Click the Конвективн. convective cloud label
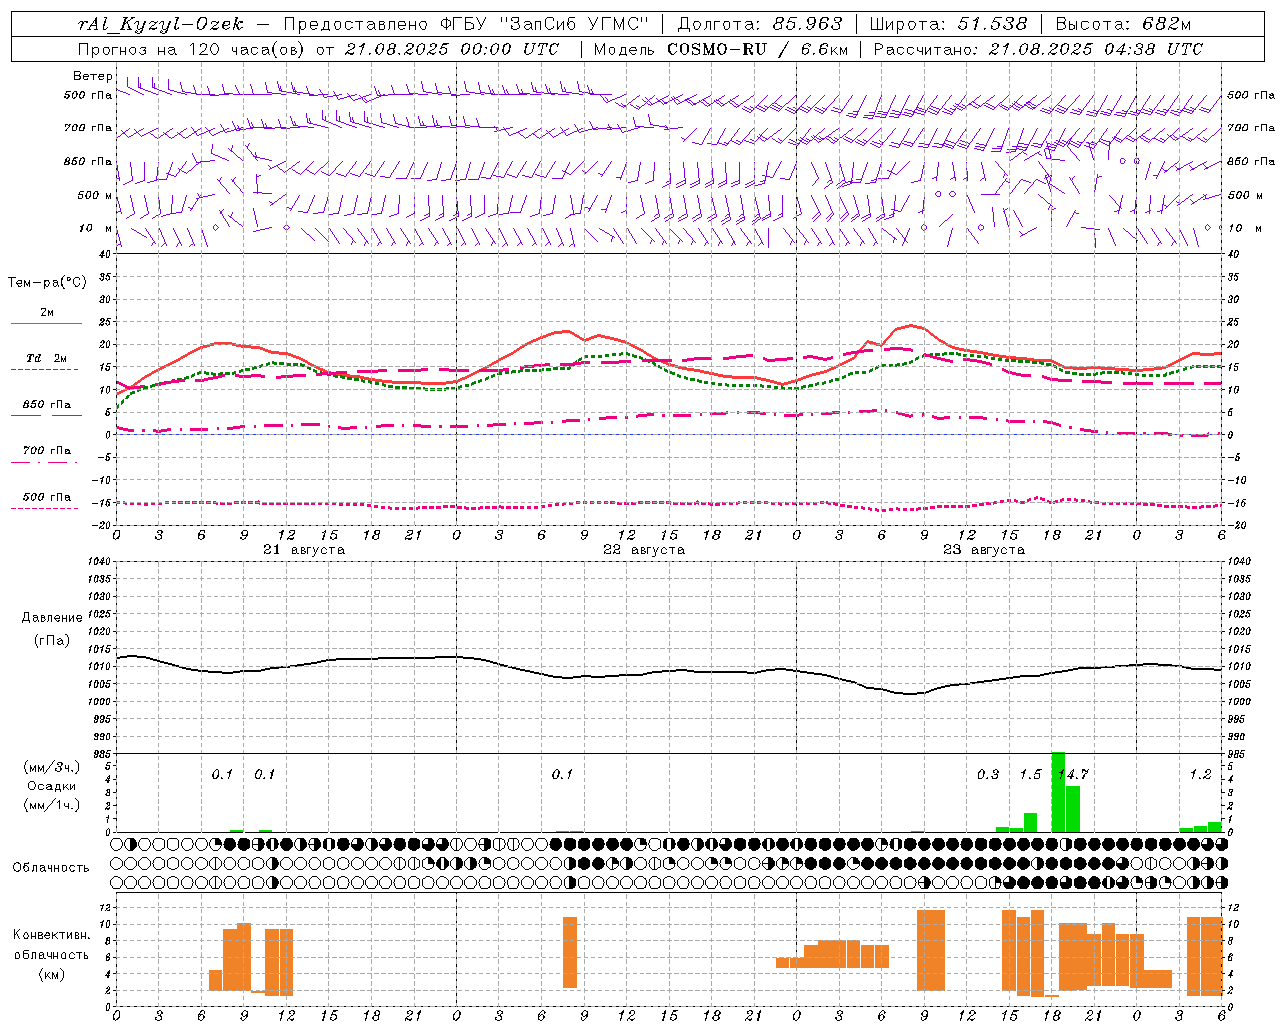This screenshot has width=1280, height=1024. (52, 935)
